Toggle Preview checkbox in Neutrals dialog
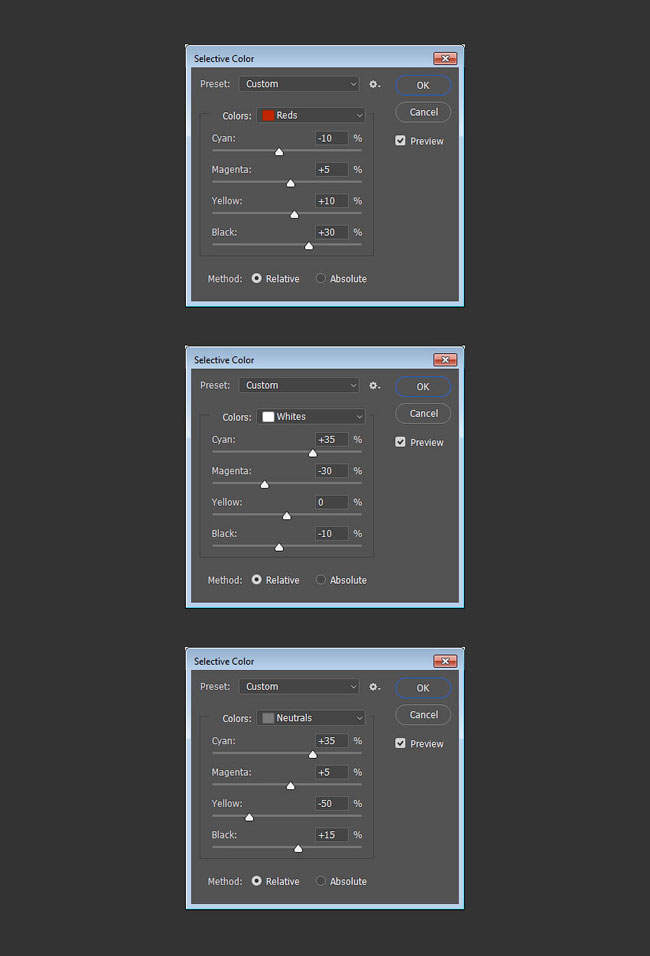The image size is (650, 956). tap(400, 743)
